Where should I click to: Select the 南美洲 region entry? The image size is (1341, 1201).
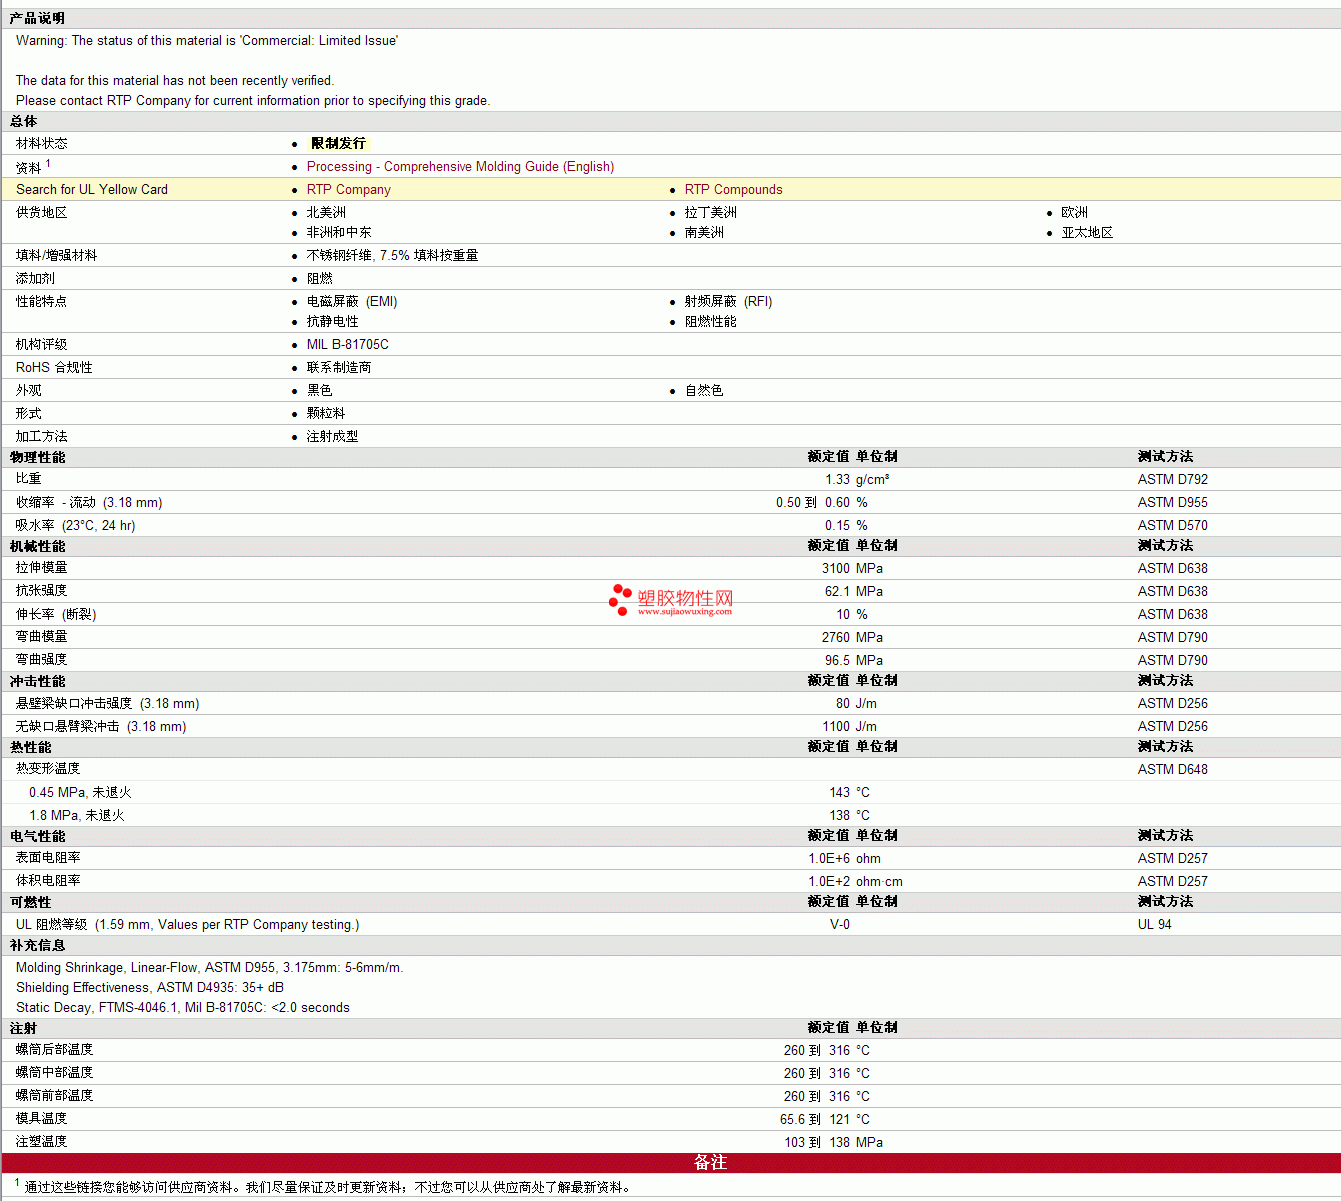click(x=704, y=233)
